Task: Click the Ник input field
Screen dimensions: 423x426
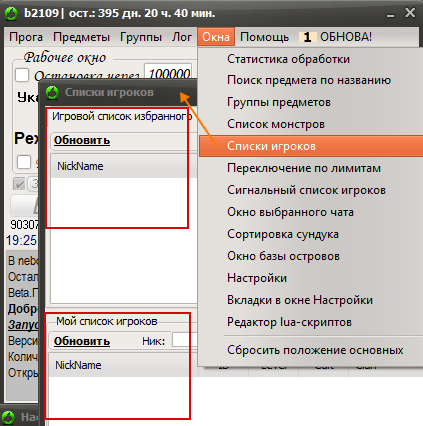Action: [184, 341]
